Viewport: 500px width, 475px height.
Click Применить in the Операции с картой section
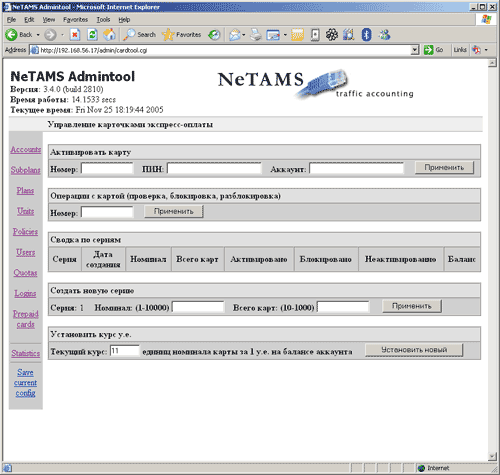point(174,211)
